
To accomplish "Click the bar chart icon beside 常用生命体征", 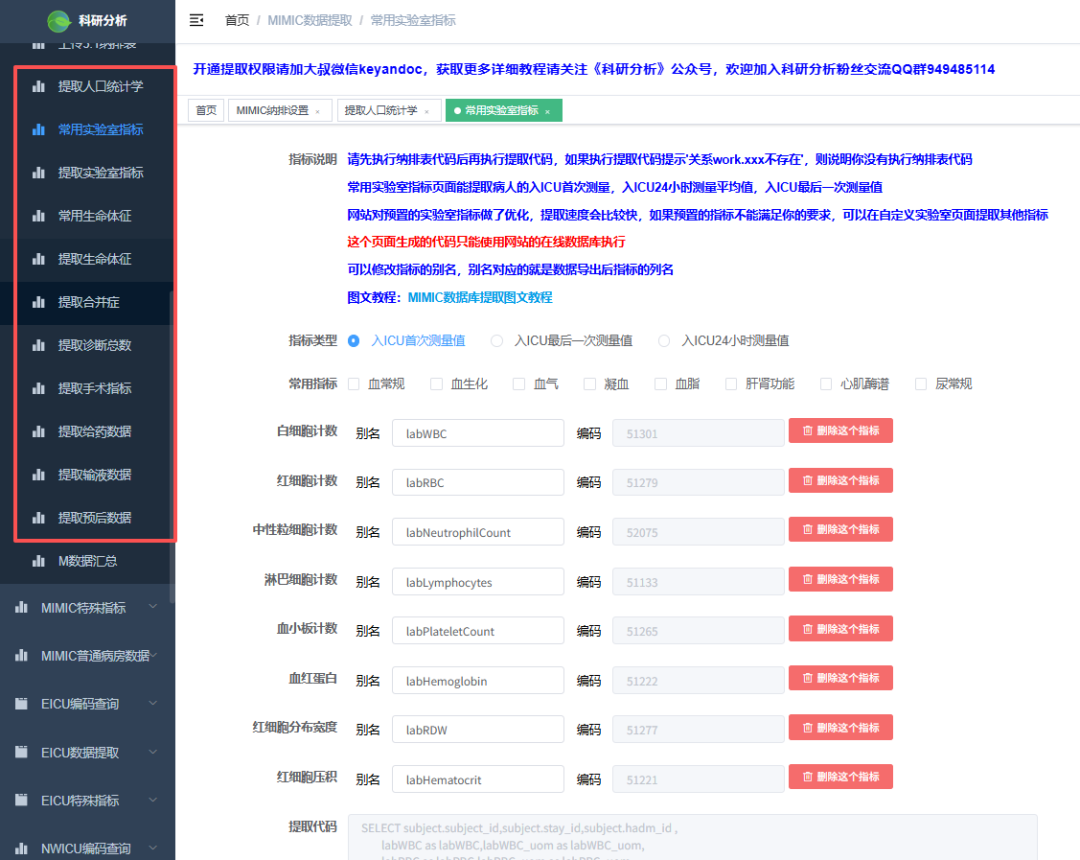I will tap(39, 216).
